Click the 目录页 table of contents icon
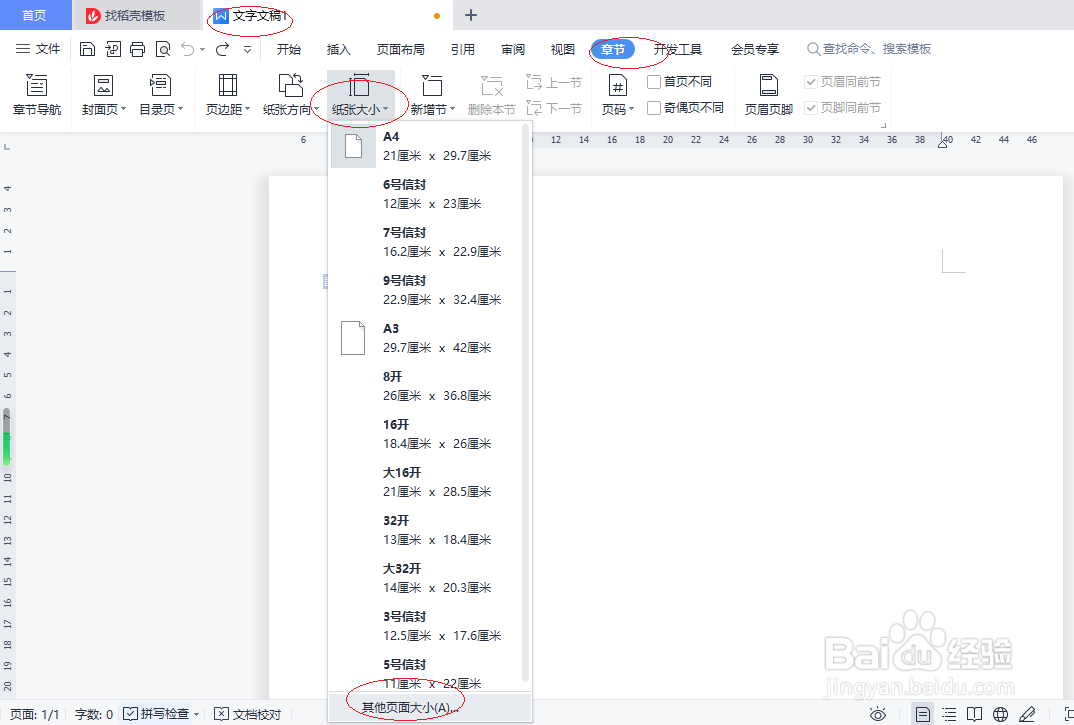 [160, 86]
